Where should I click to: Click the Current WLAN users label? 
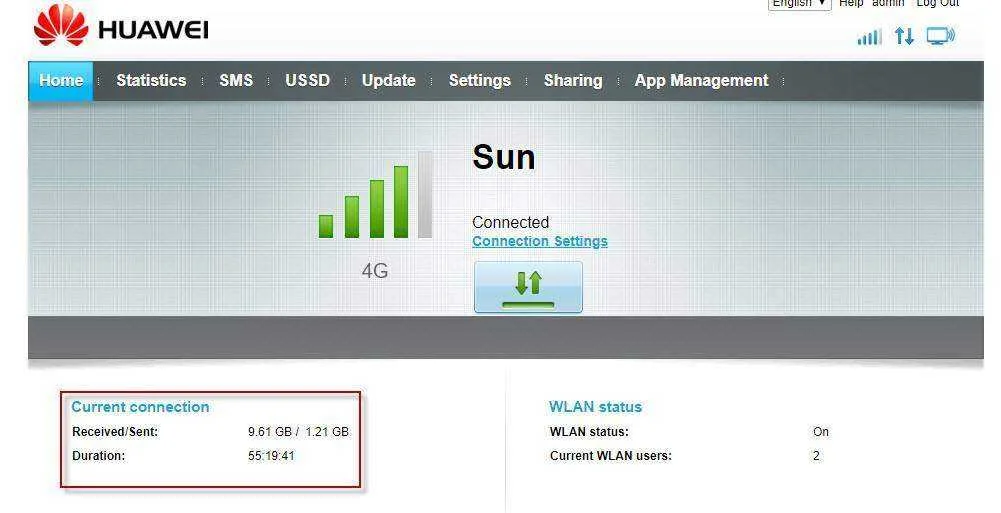[611, 456]
